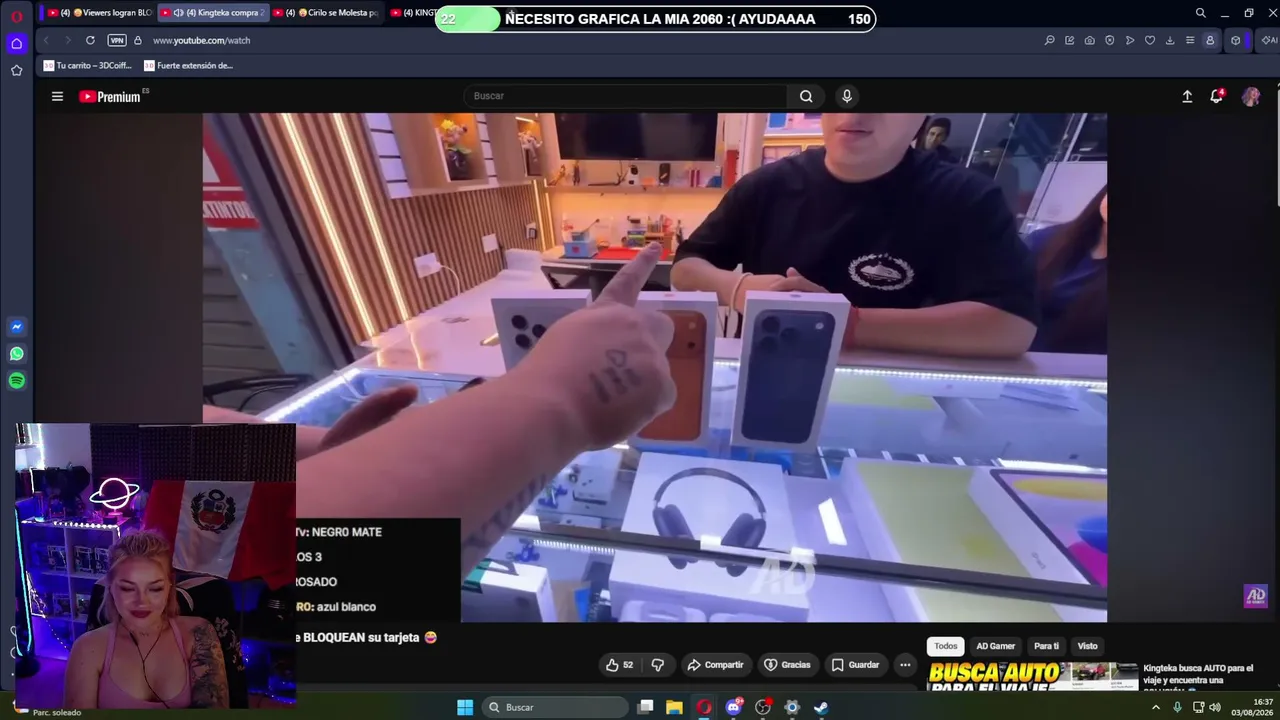Screen dimensions: 1280x720
Task: Open the 'Fuerte extensión de' bookmark
Action: click(x=188, y=65)
